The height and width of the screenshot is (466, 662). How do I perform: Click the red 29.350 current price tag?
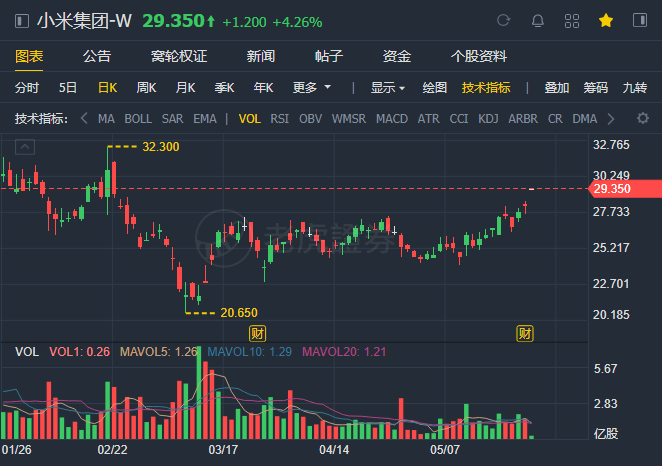(625, 189)
